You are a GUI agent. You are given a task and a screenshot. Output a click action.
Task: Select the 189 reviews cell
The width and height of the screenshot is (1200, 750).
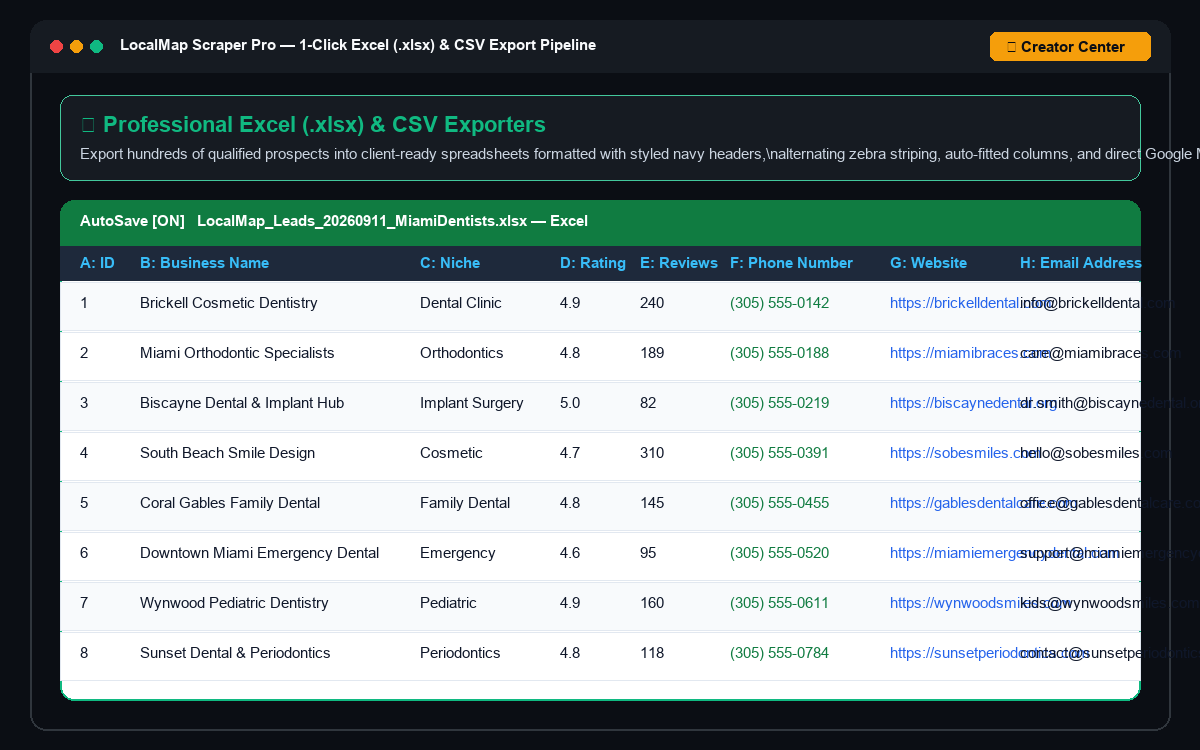click(652, 353)
